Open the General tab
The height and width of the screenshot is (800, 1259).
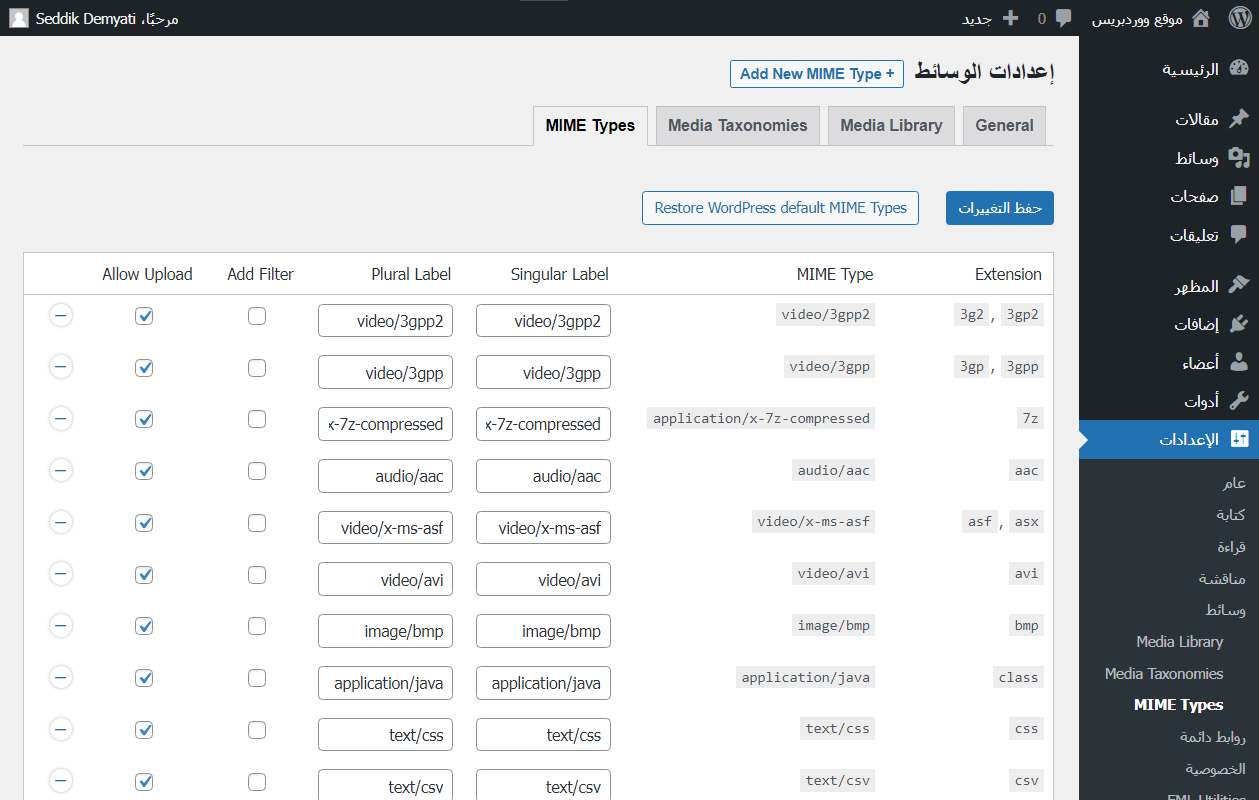point(1004,126)
